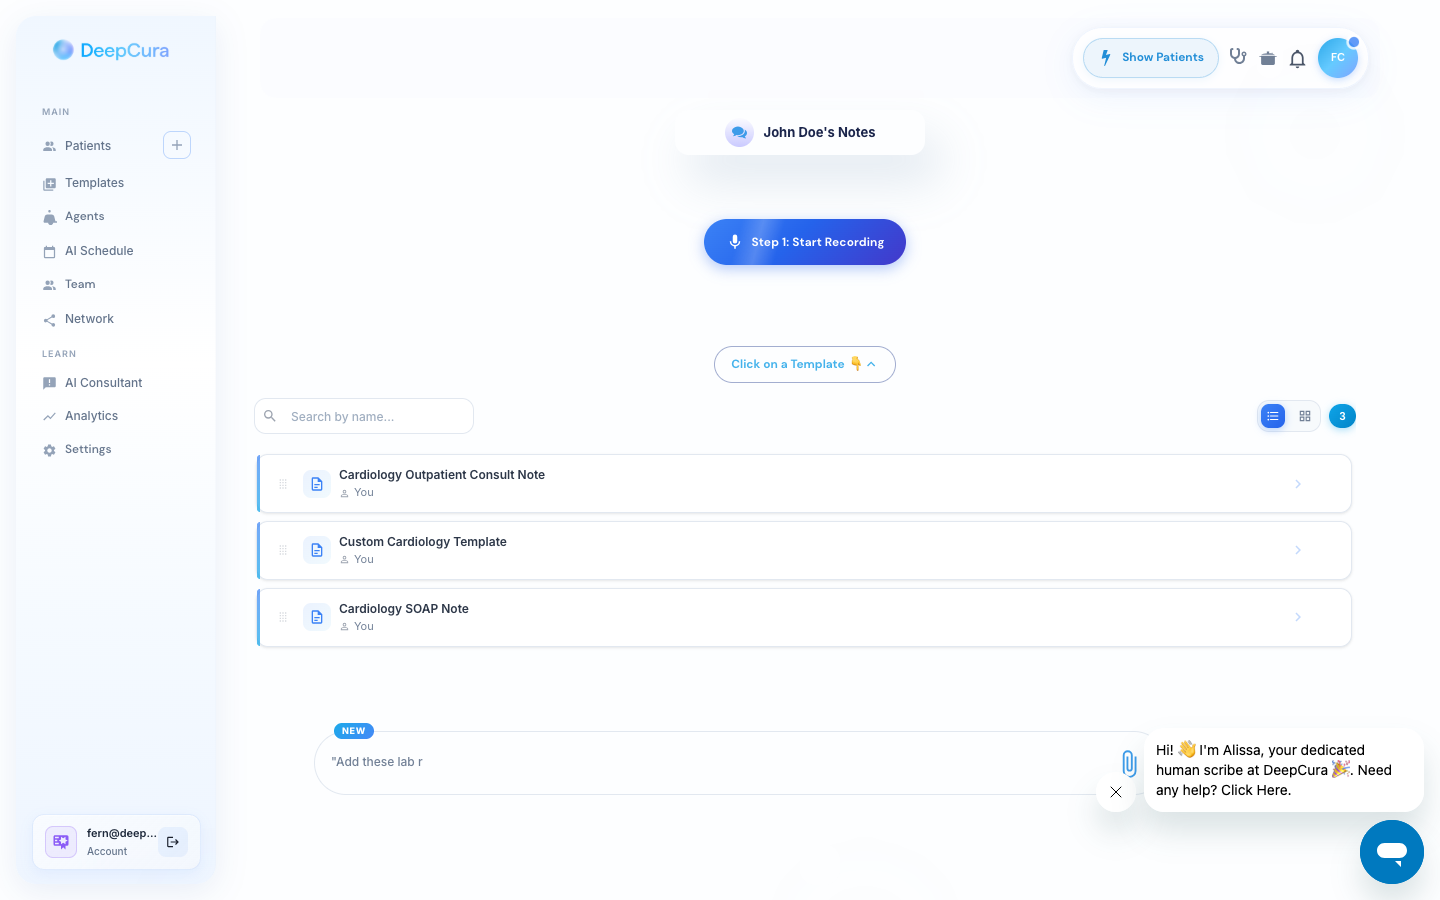This screenshot has height=900, width=1440.
Task: Click the Patients people icon
Action: click(x=49, y=146)
